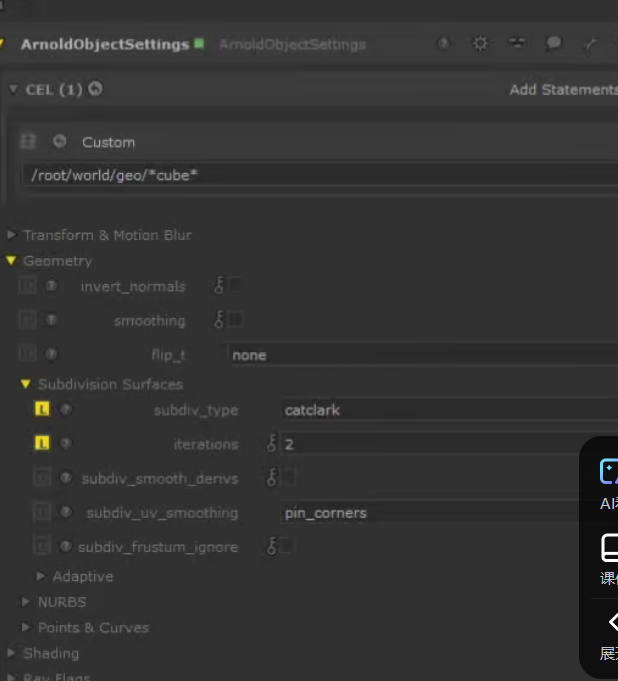The image size is (618, 681).
Task: Click the gear settings icon in node header
Action: click(481, 44)
